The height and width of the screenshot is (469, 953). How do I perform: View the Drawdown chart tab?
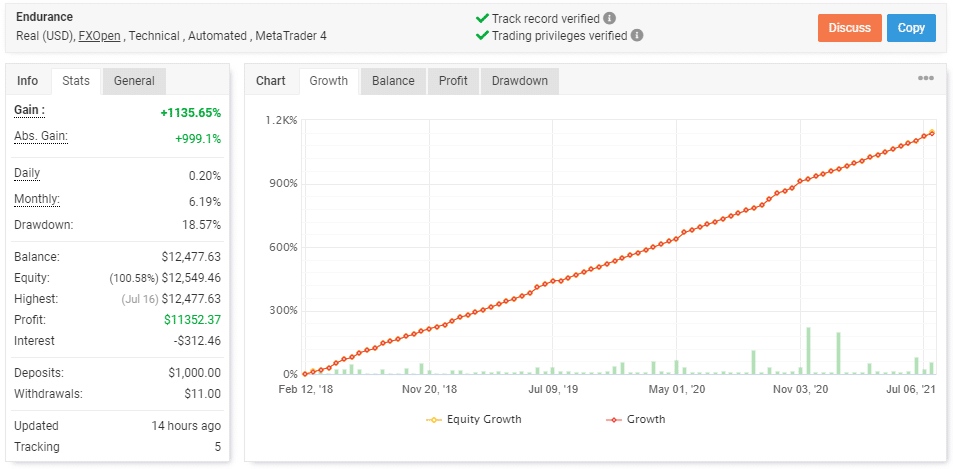coord(520,81)
